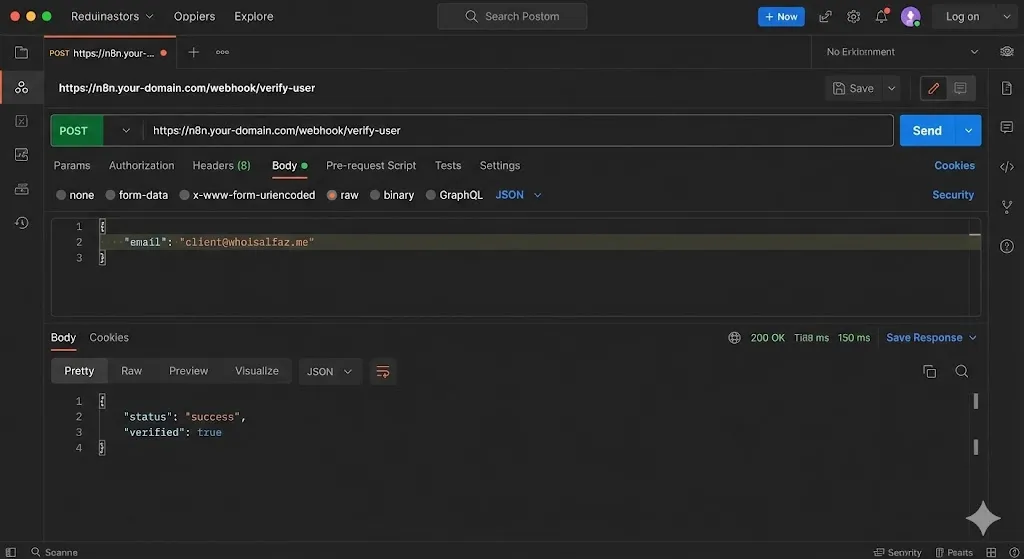Open comments icon in right sidebar
Viewport: 1024px width, 559px height.
click(1006, 127)
